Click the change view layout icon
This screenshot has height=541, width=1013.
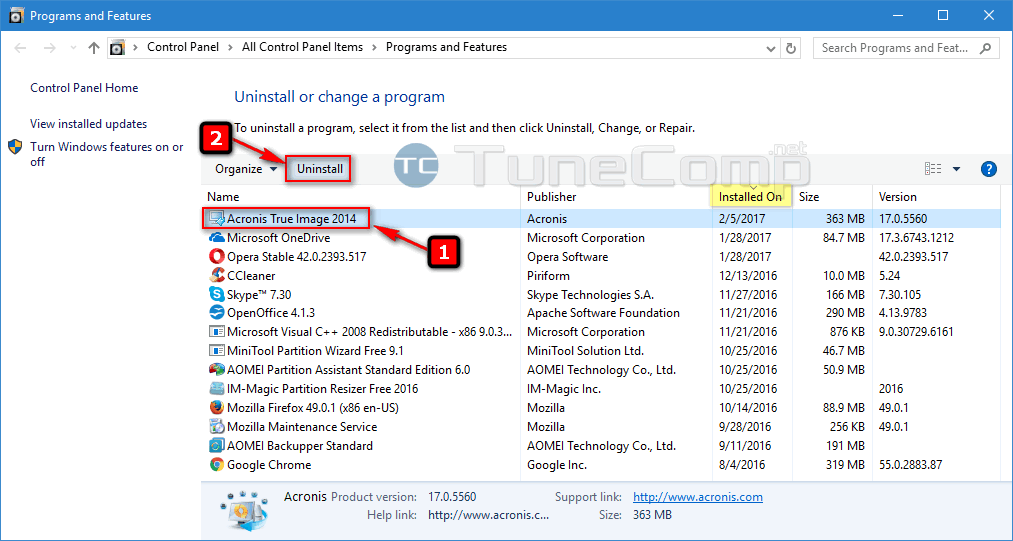click(933, 169)
